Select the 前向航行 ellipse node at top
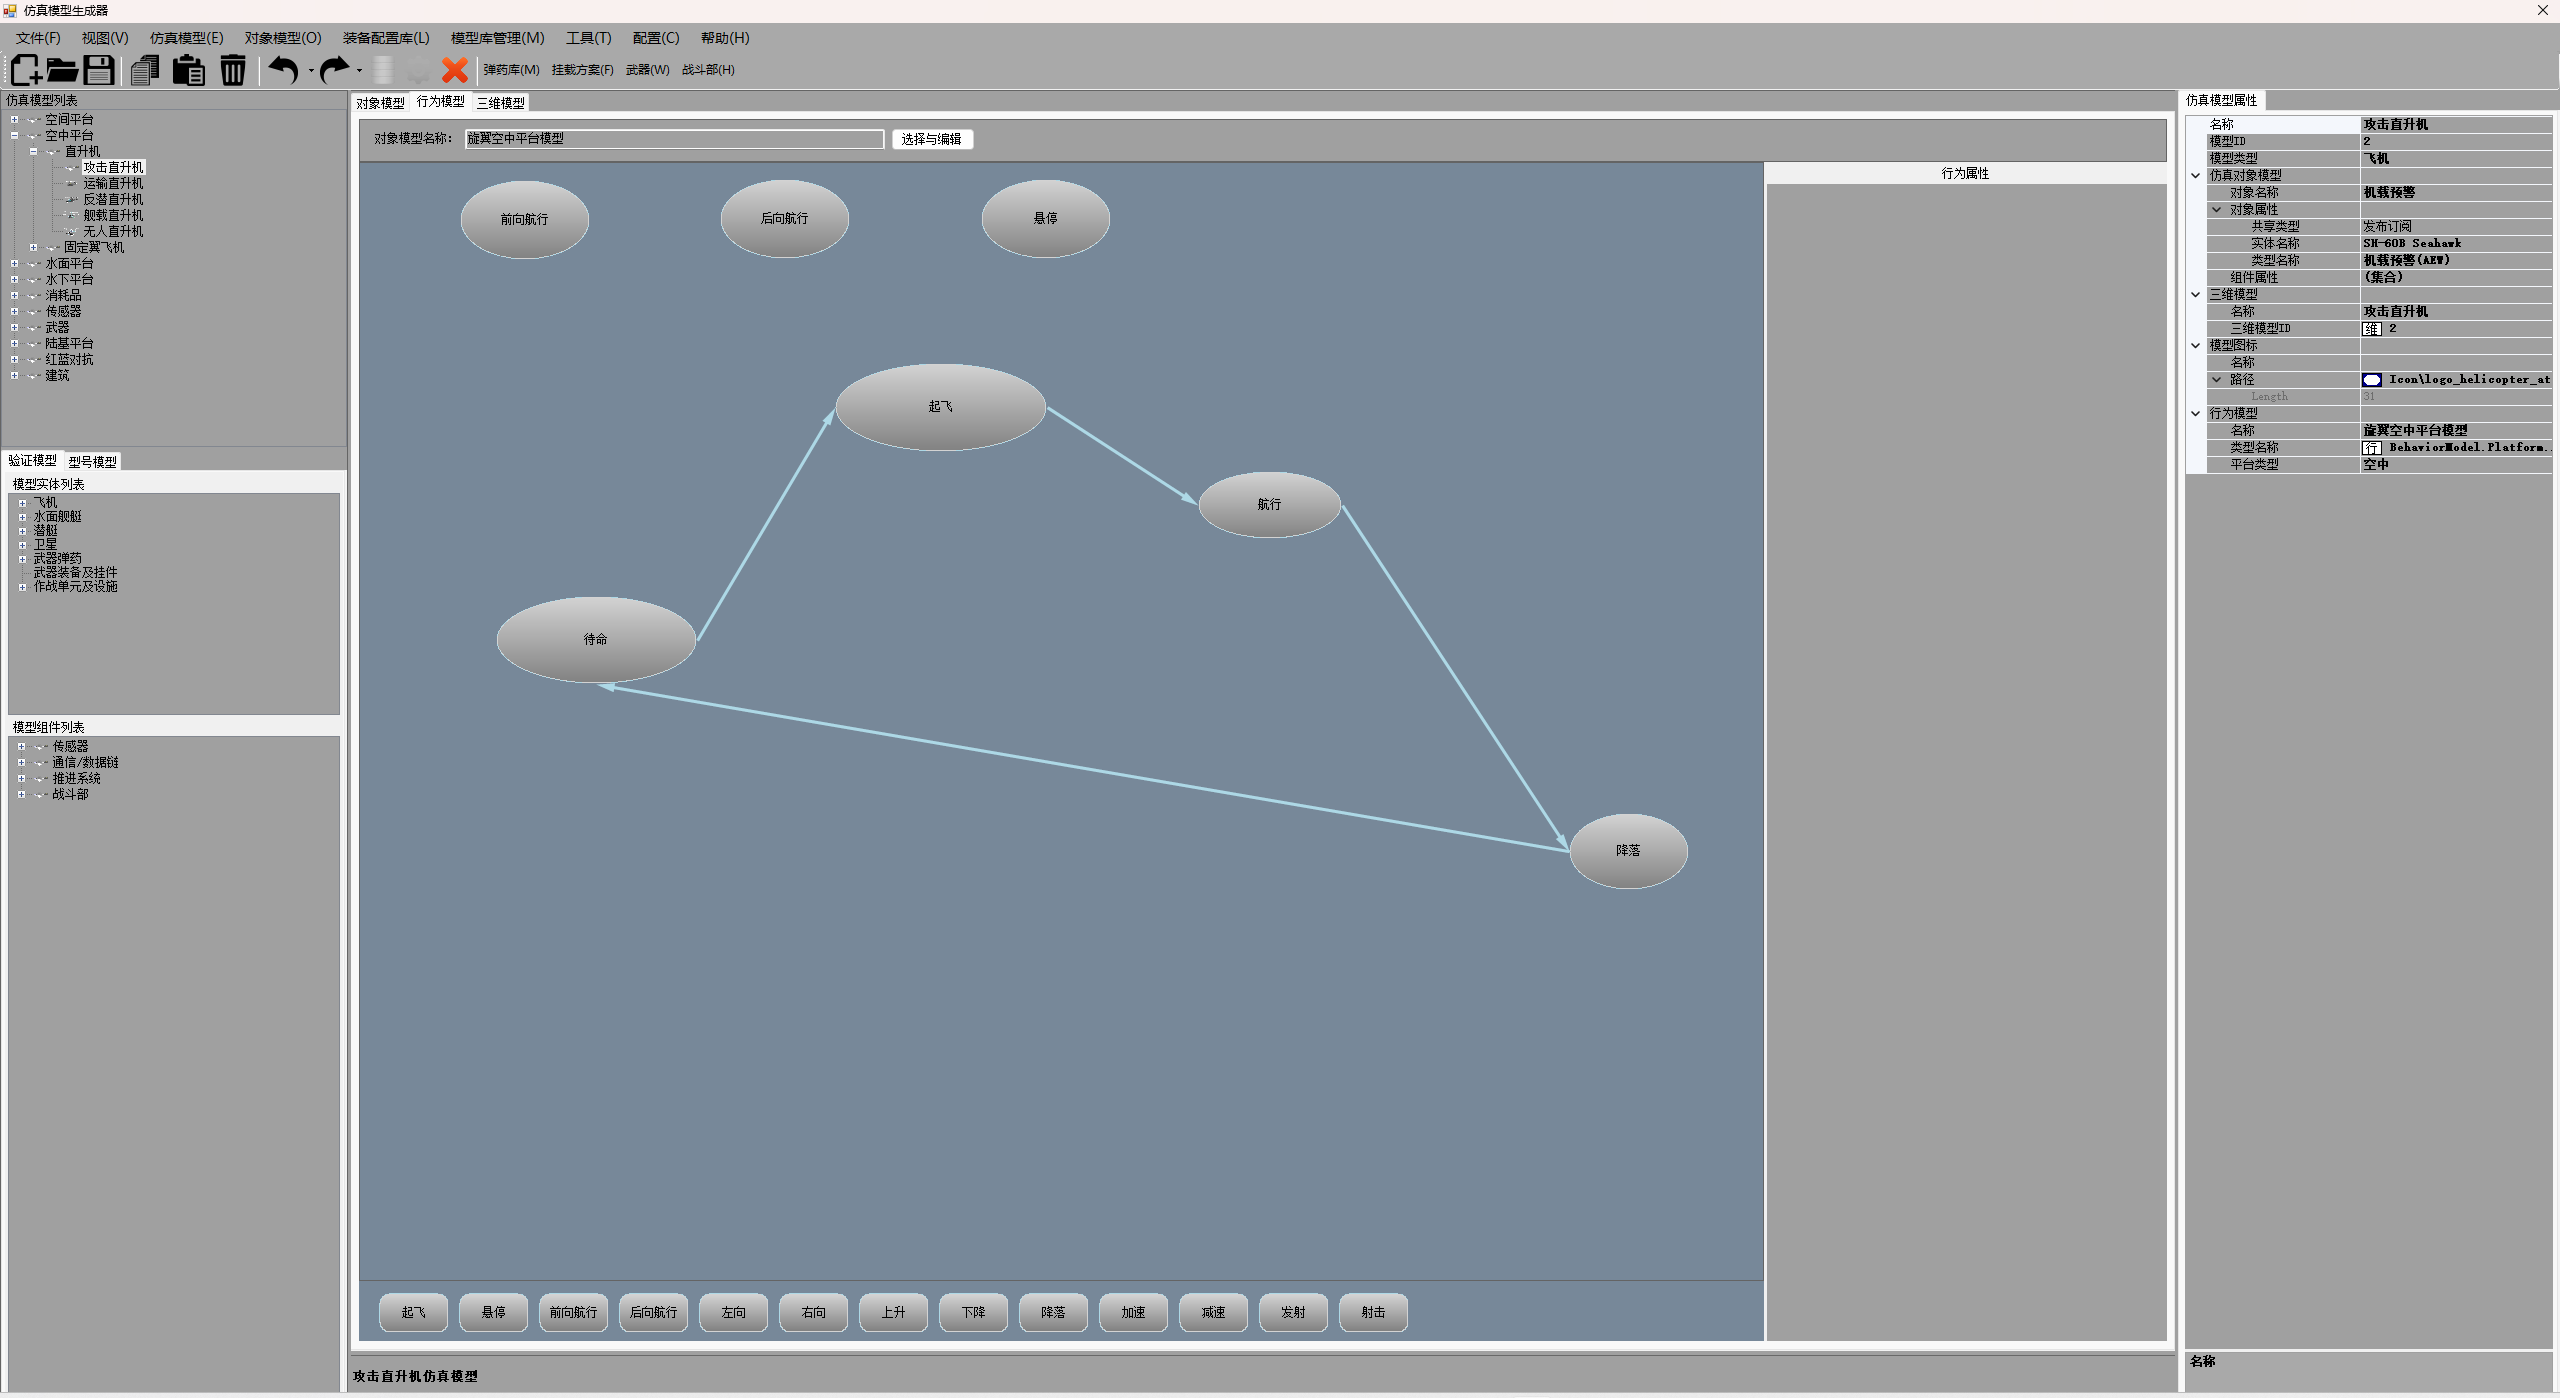This screenshot has width=2560, height=1398. click(x=524, y=219)
